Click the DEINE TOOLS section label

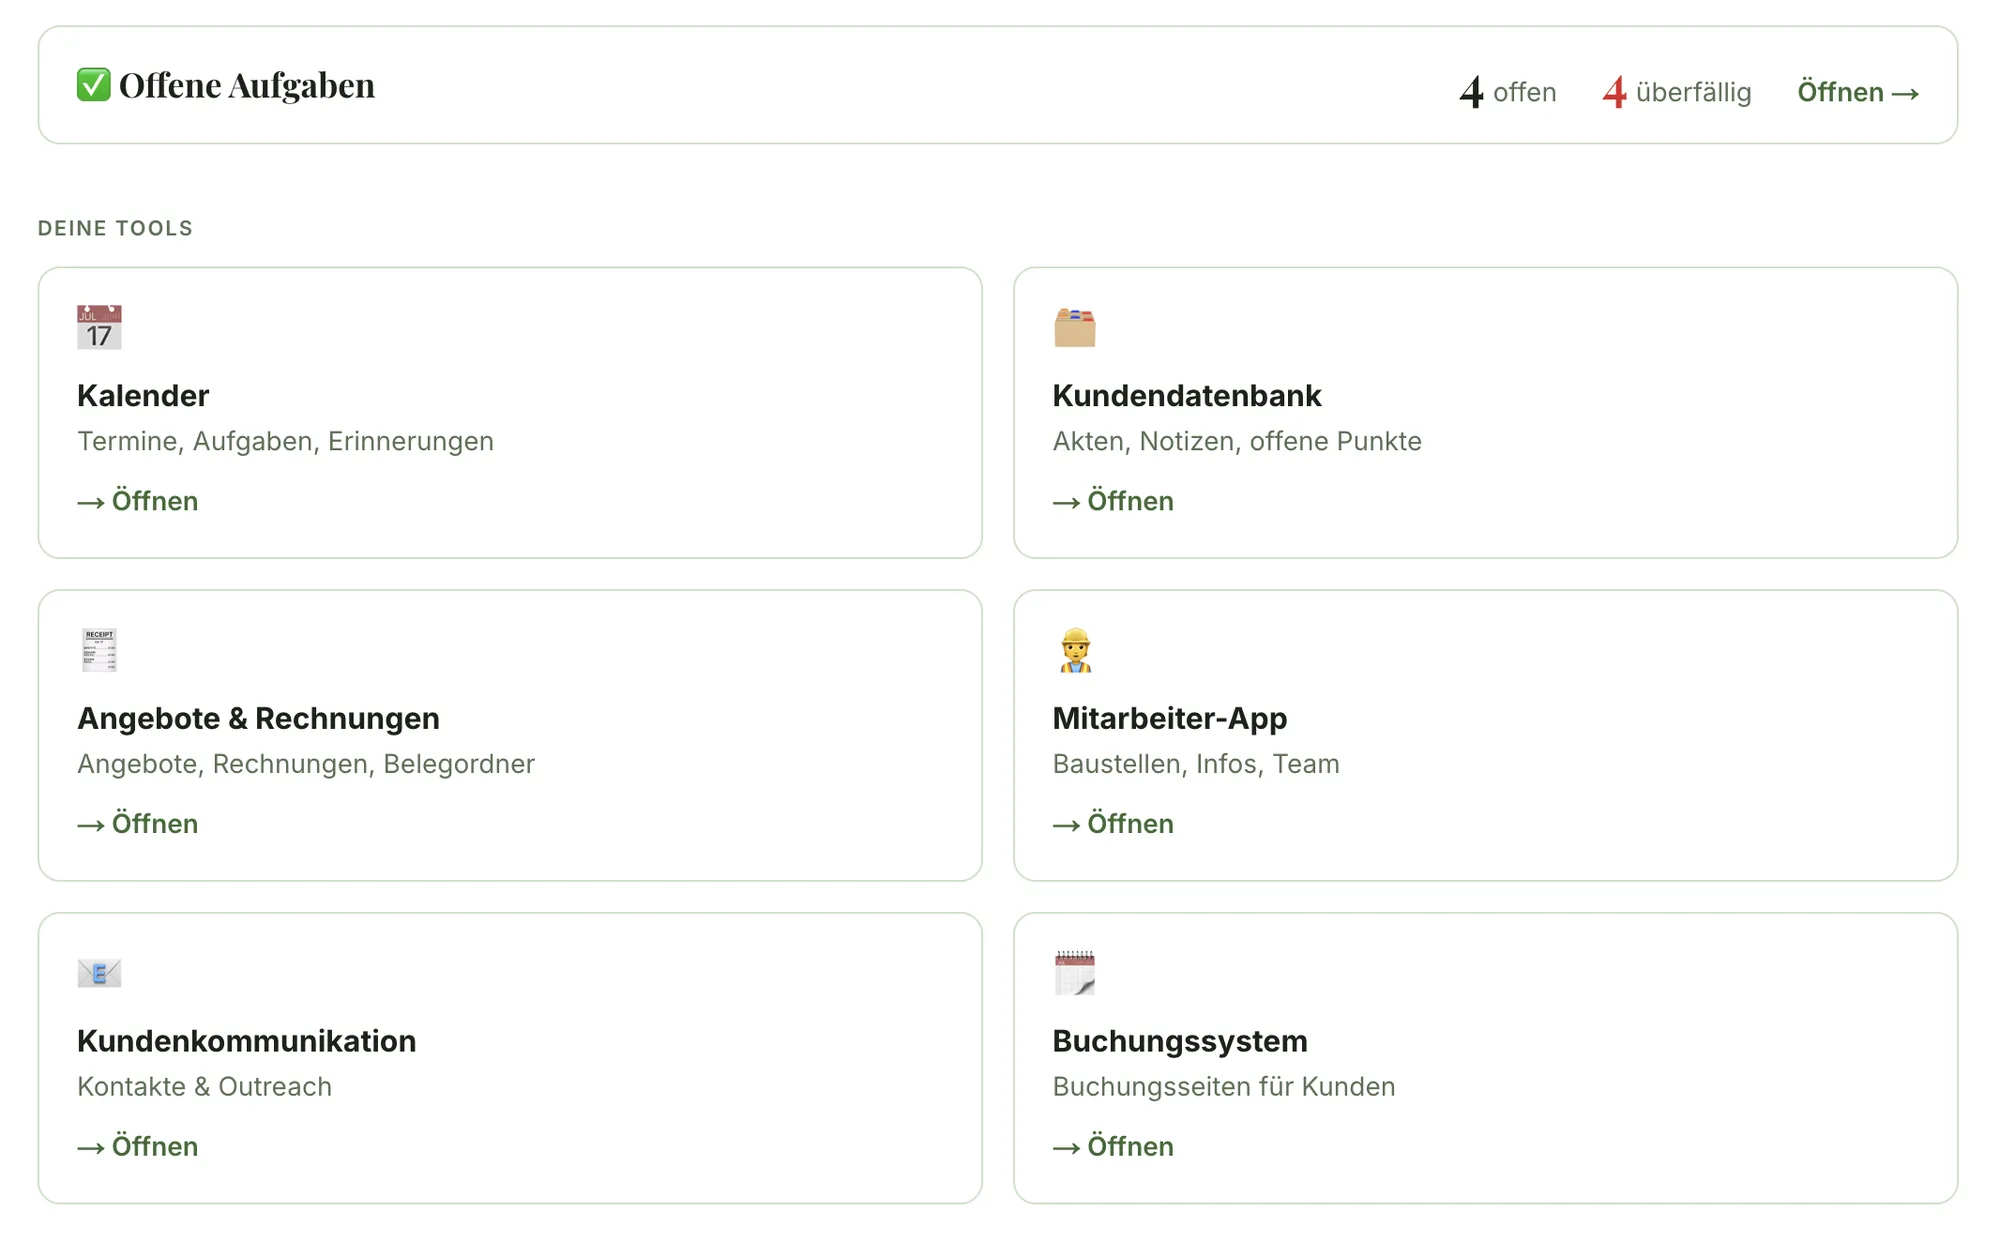click(x=115, y=228)
